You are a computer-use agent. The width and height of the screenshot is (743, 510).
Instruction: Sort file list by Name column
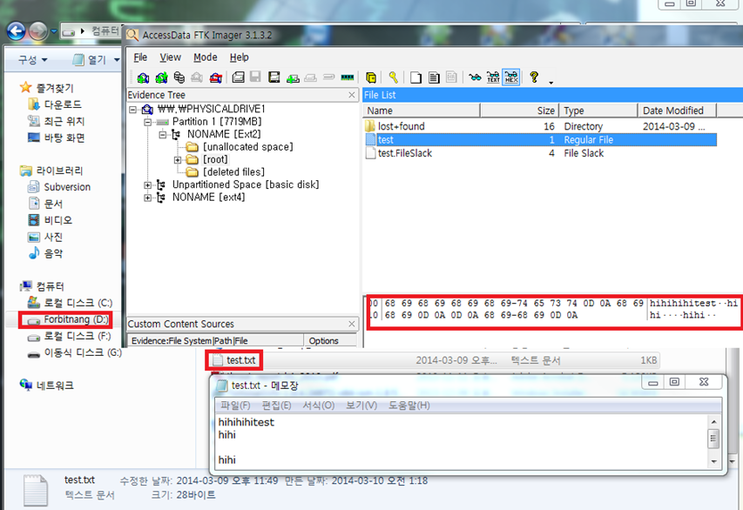(422, 110)
